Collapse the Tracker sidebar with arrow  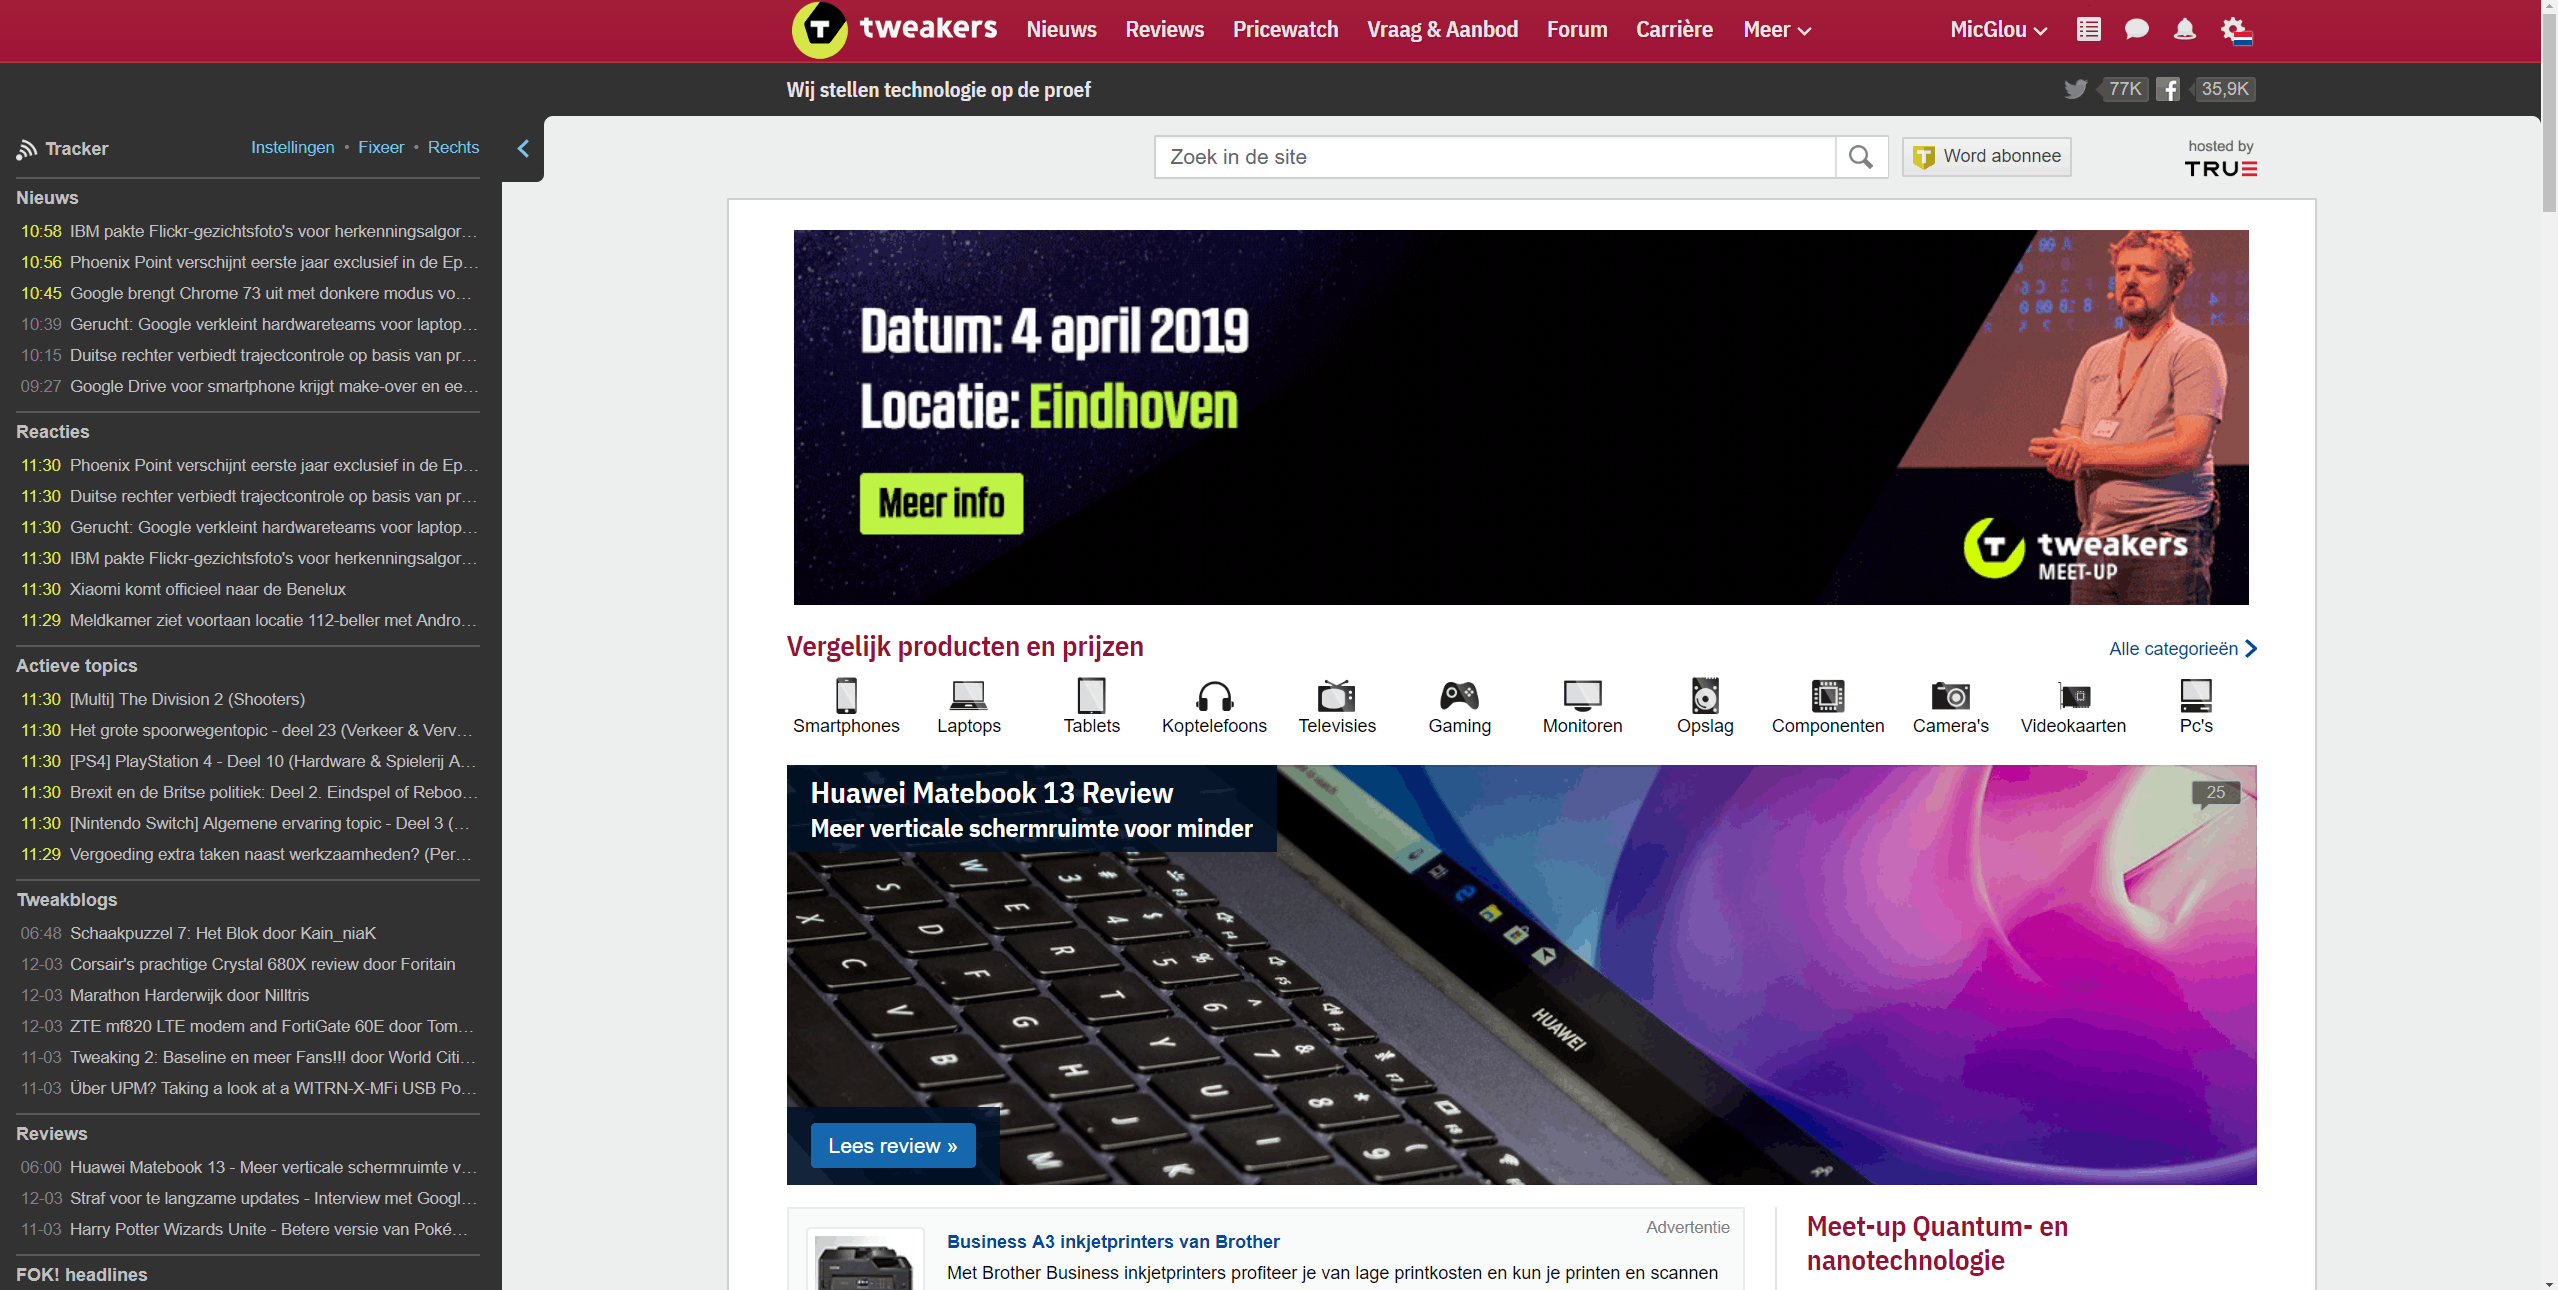click(x=523, y=149)
